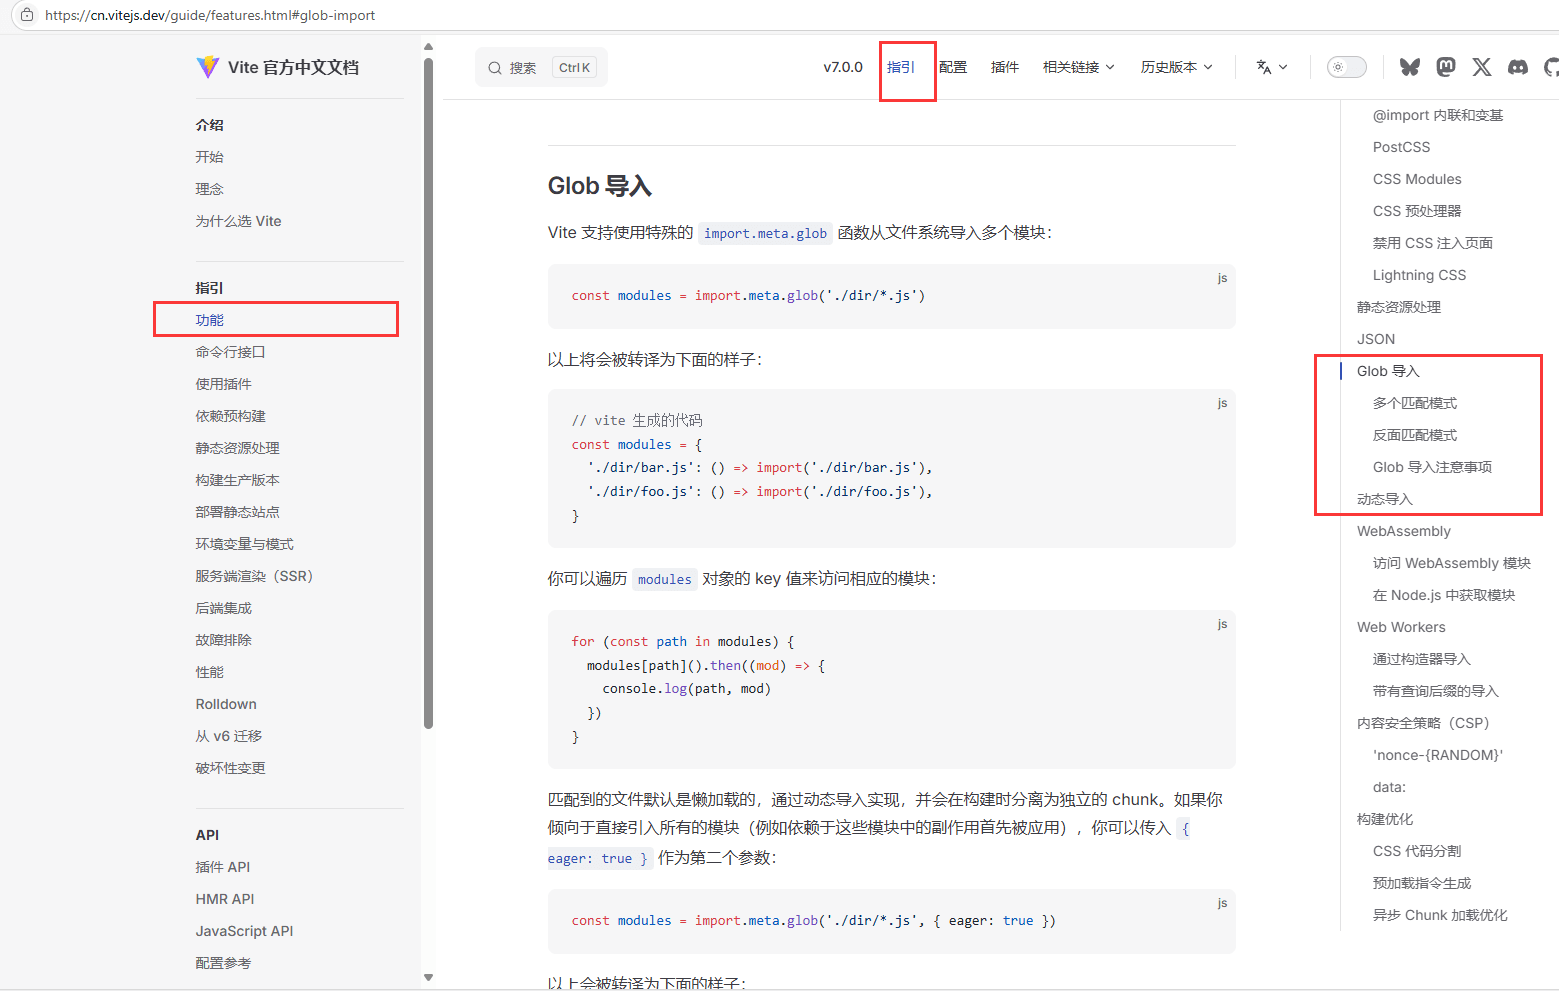1559x991 pixels.
Task: Jump to outline item CSS Modules
Action: (x=1417, y=179)
